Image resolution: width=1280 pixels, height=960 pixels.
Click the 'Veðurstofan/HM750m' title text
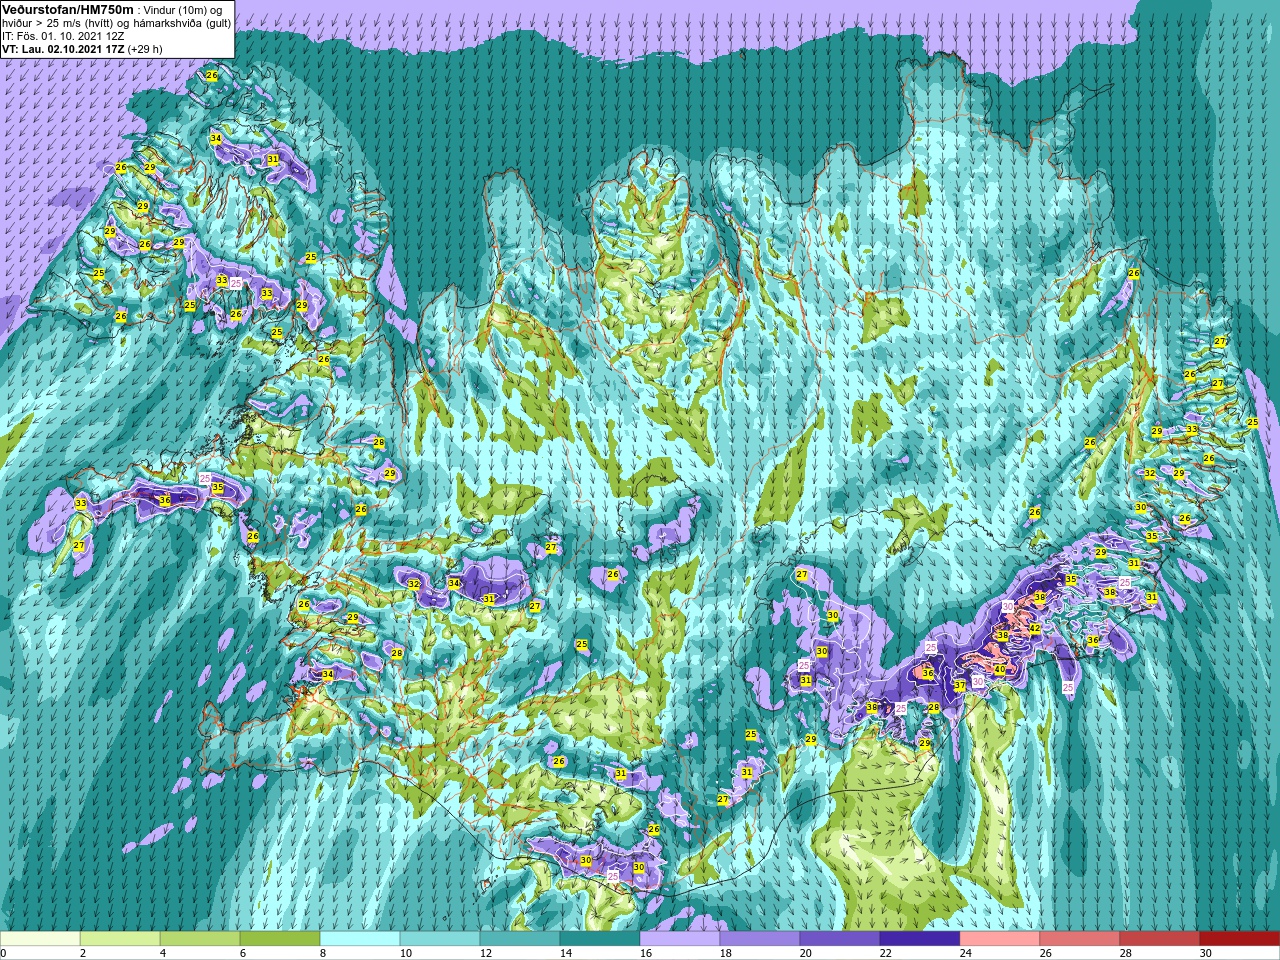(68, 9)
